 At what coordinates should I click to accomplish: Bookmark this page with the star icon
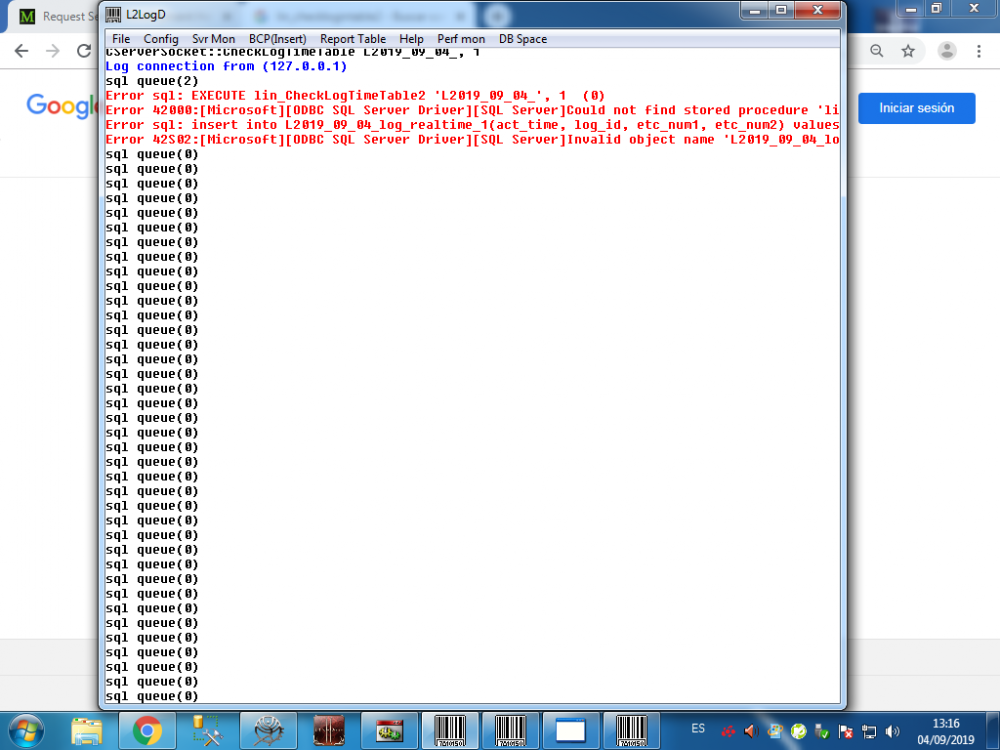click(x=908, y=51)
